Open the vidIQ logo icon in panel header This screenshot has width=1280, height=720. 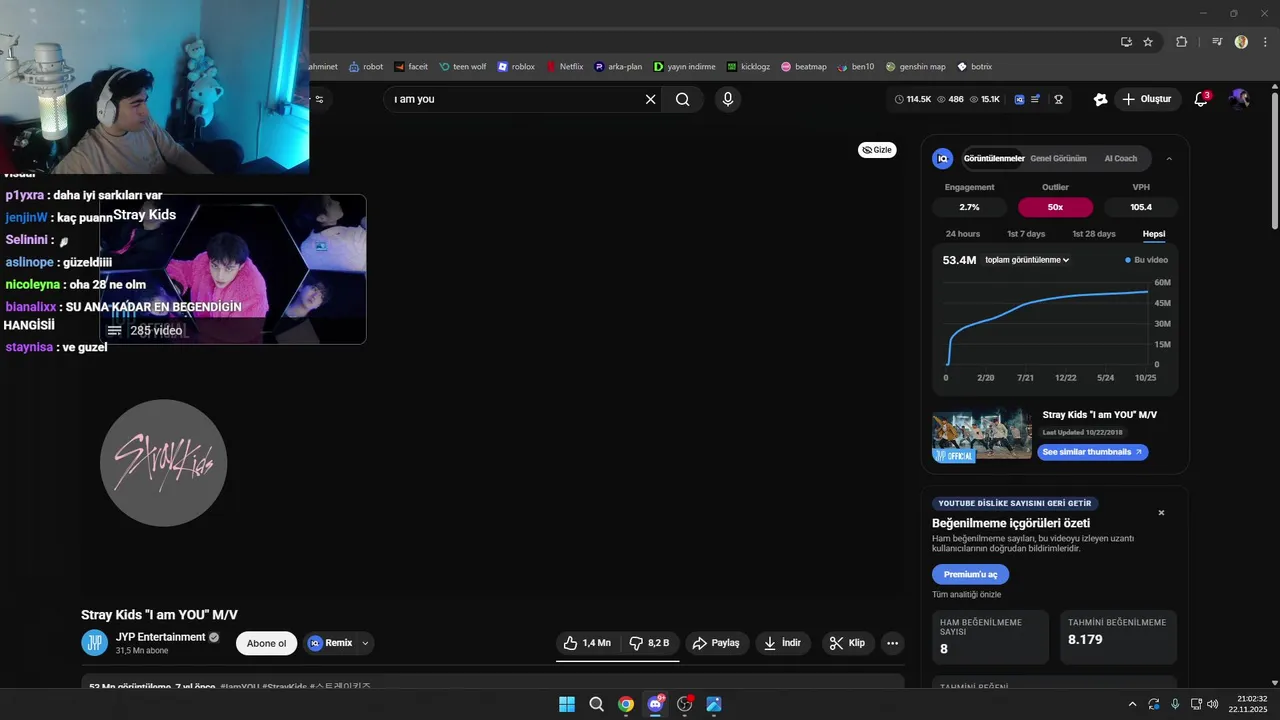click(x=942, y=158)
